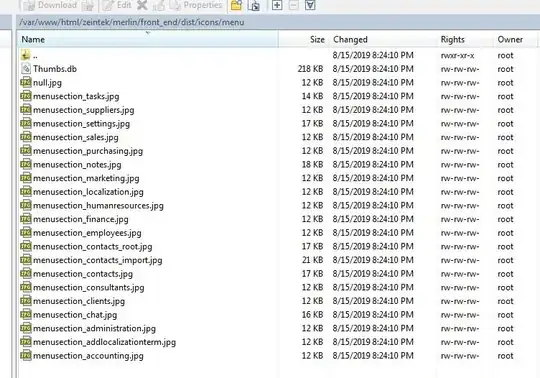Click the plus Select files icon

pyautogui.click(x=277, y=5)
